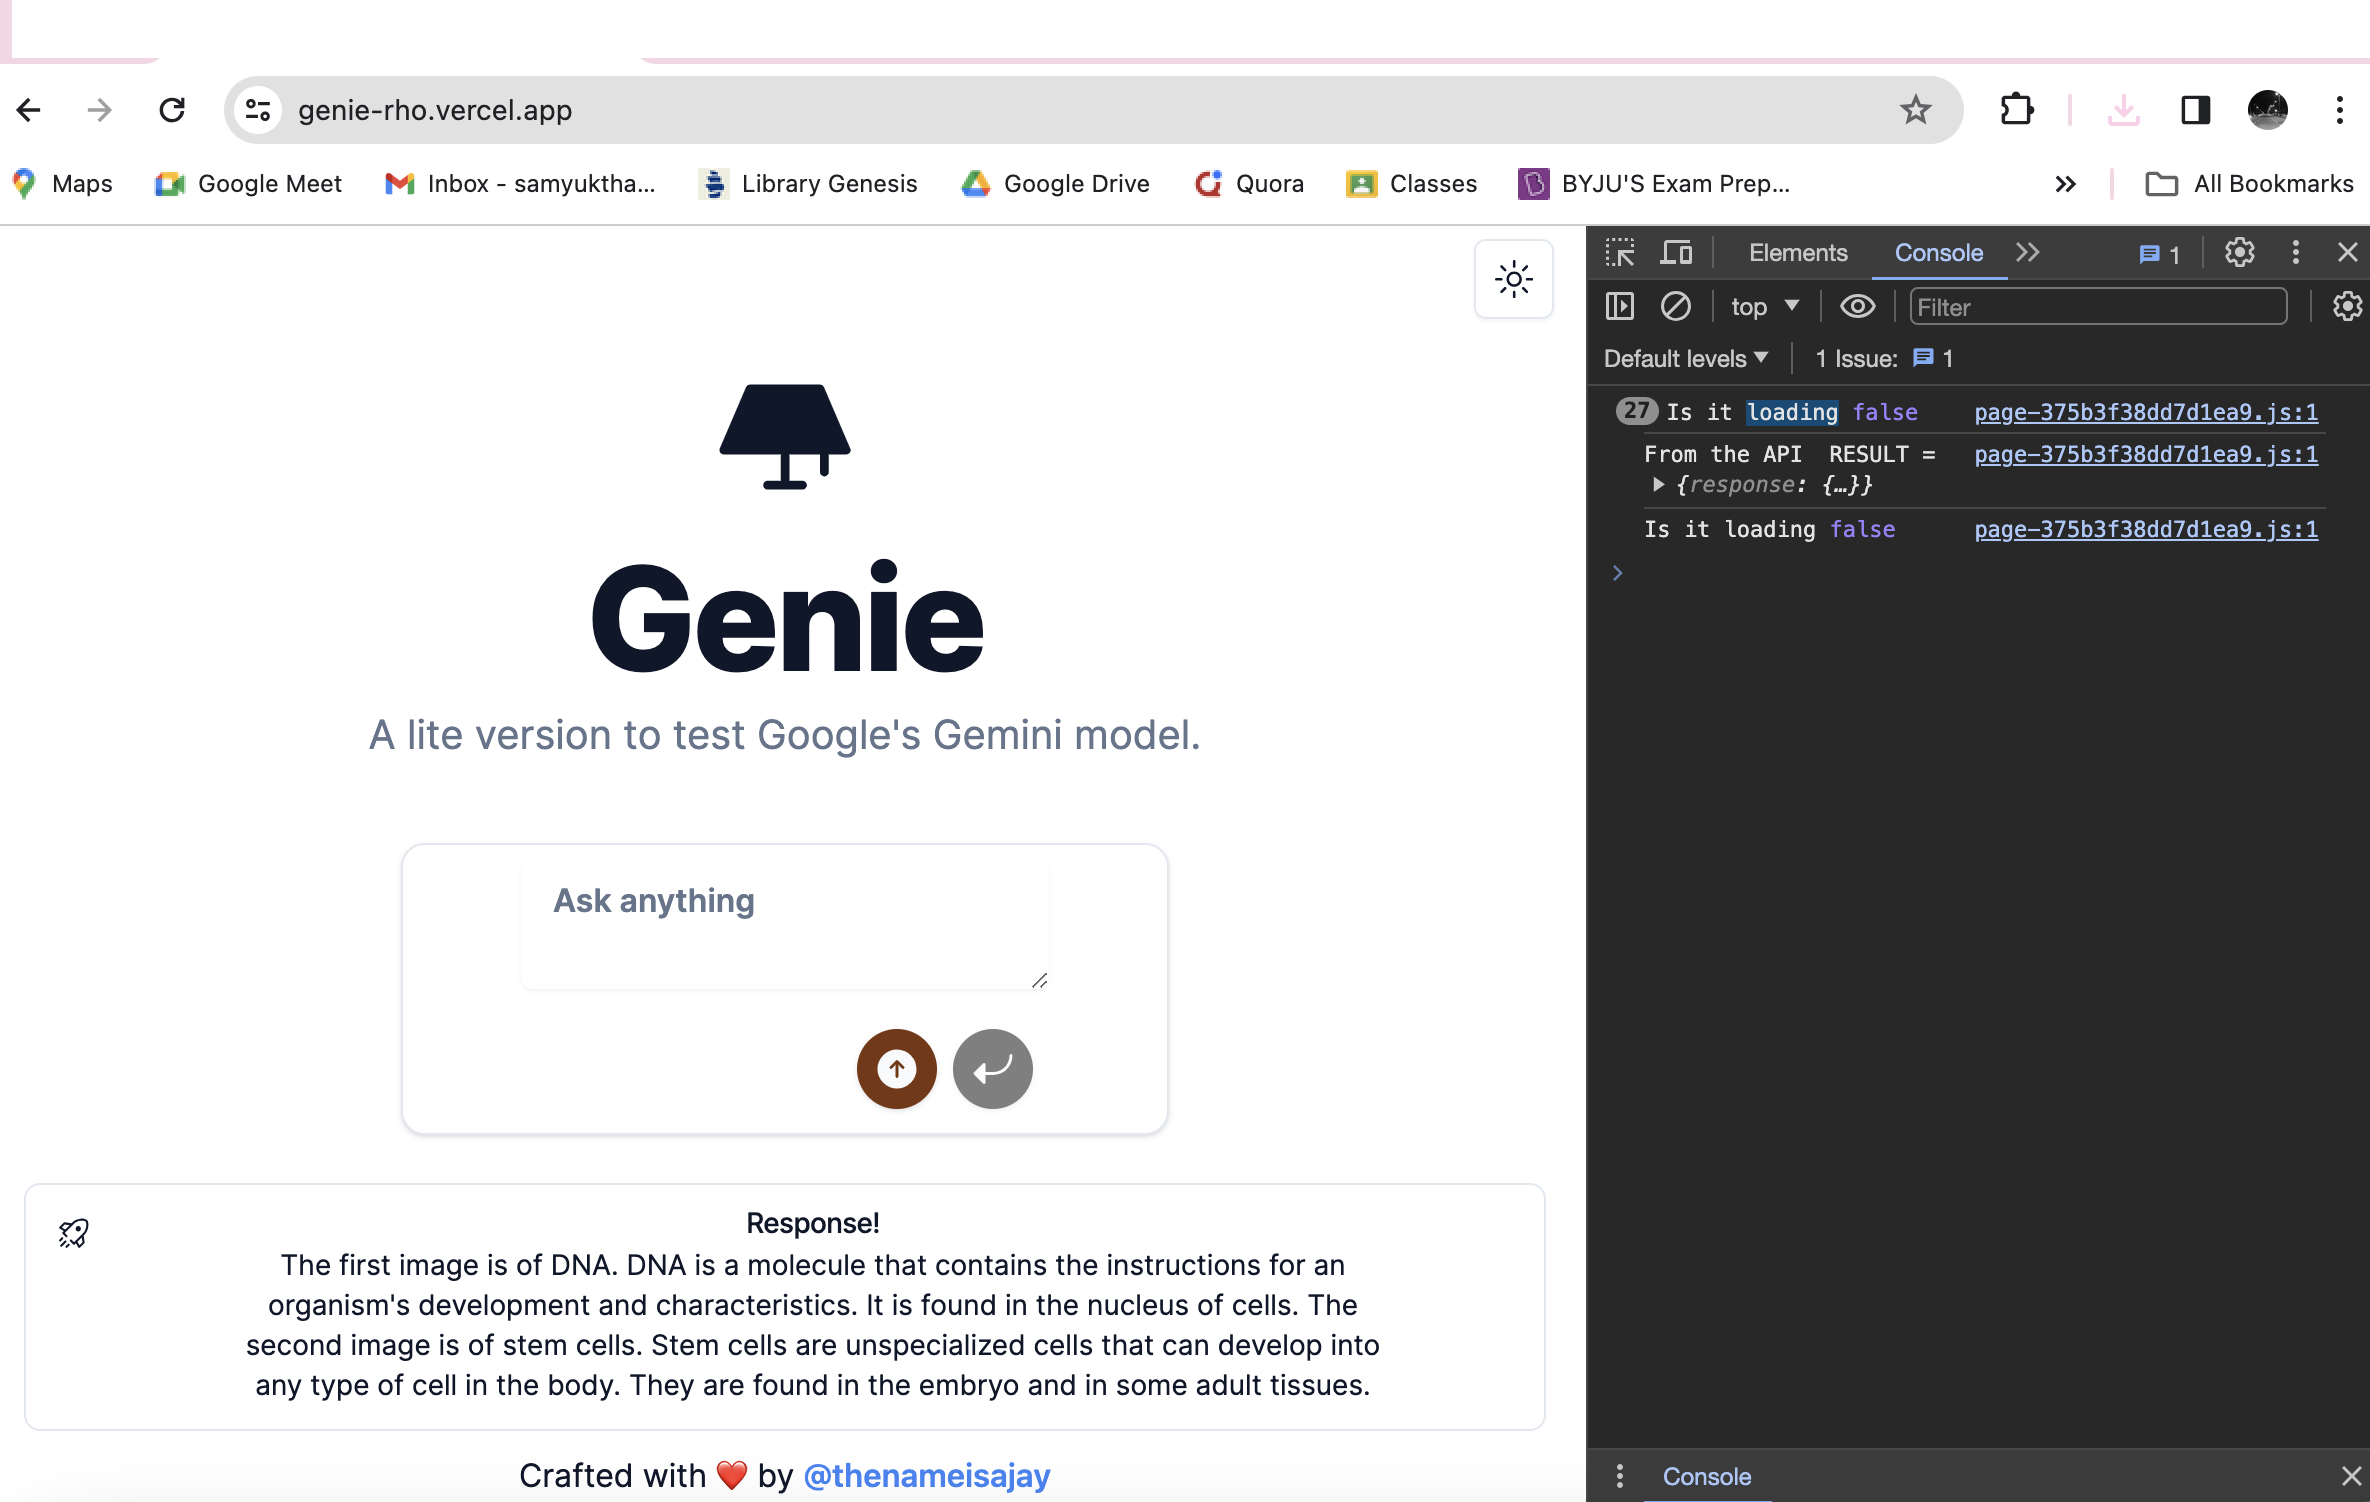Bookmark this page with the star icon
The height and width of the screenshot is (1502, 2370).
(1915, 110)
